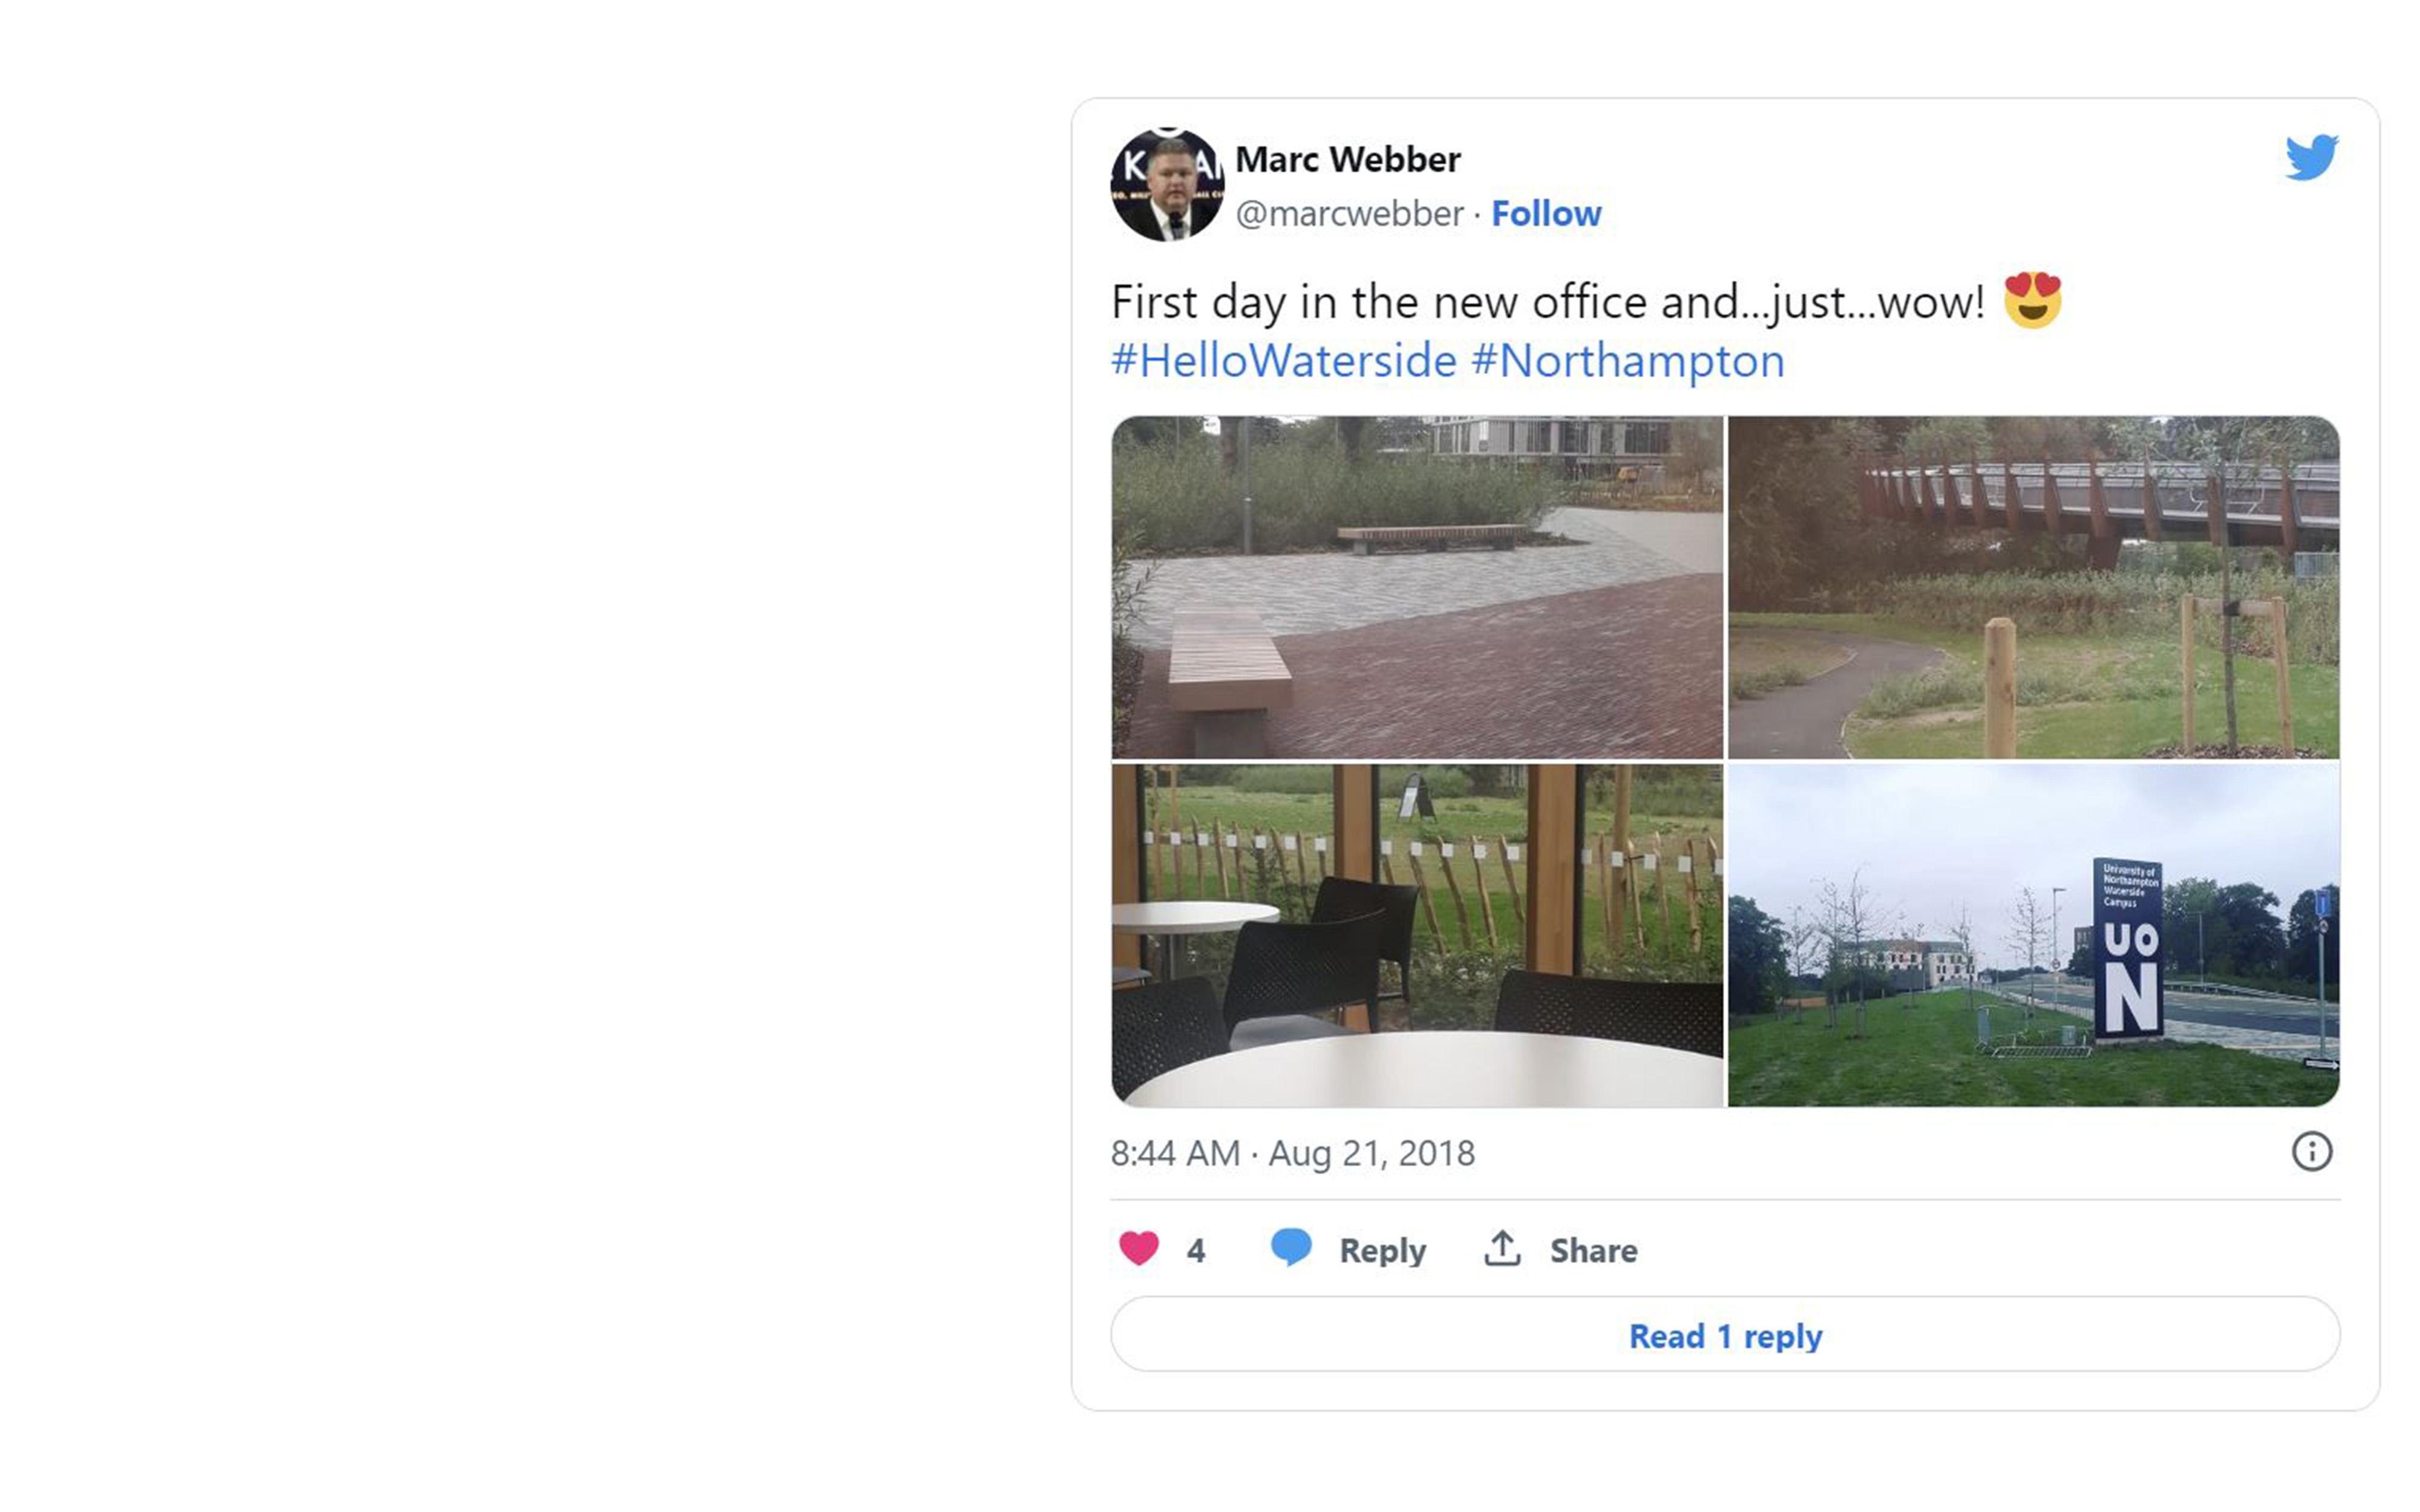The height and width of the screenshot is (1512, 2420).
Task: Open the footbridge and path photo
Action: pos(2033,587)
